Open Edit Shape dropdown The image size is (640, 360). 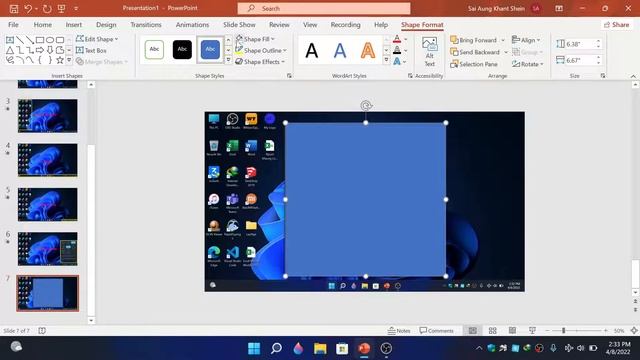[97, 39]
